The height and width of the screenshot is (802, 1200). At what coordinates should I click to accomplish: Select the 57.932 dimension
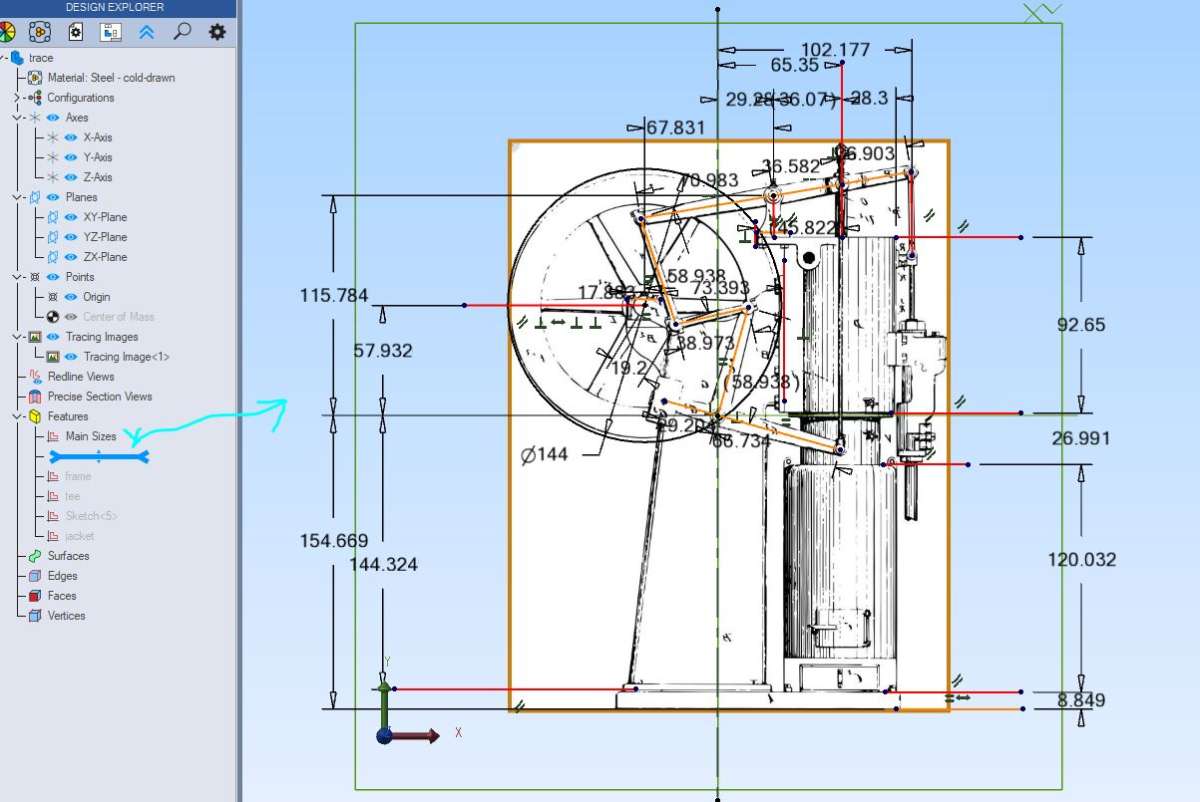point(383,351)
